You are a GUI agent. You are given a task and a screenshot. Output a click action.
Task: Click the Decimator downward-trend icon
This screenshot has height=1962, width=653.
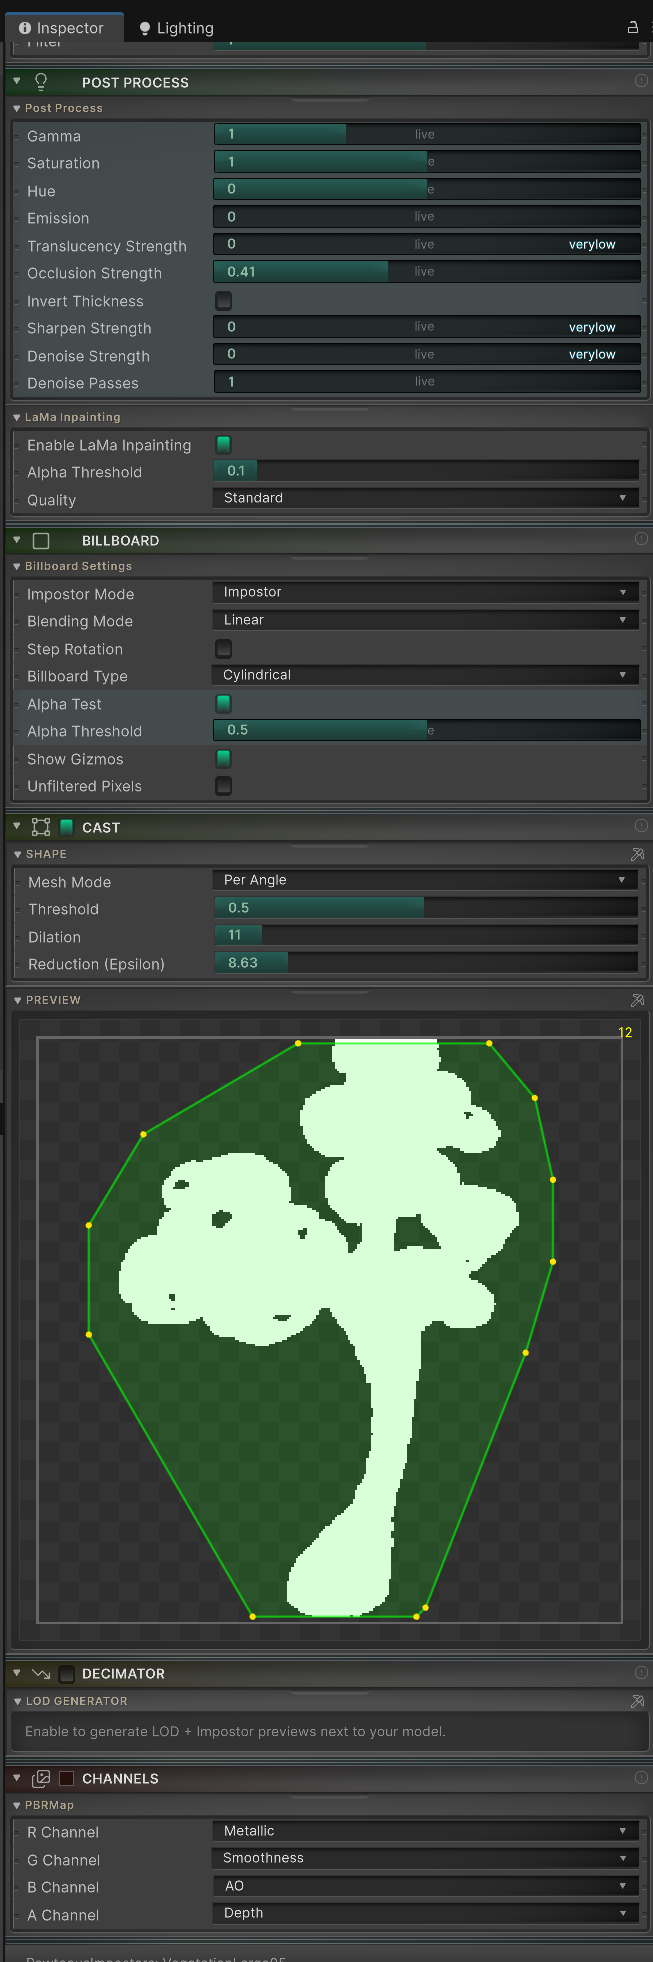41,1673
